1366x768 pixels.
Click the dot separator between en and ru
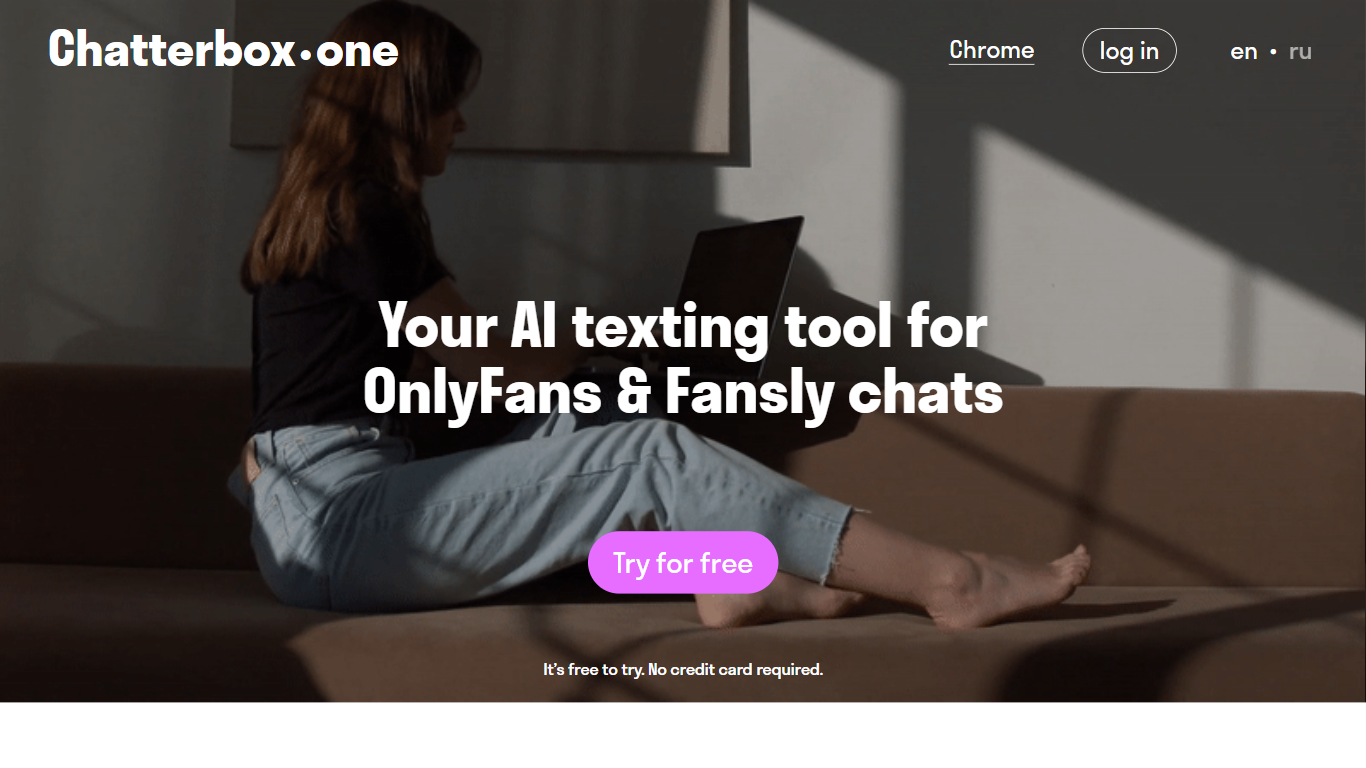pos(1273,51)
